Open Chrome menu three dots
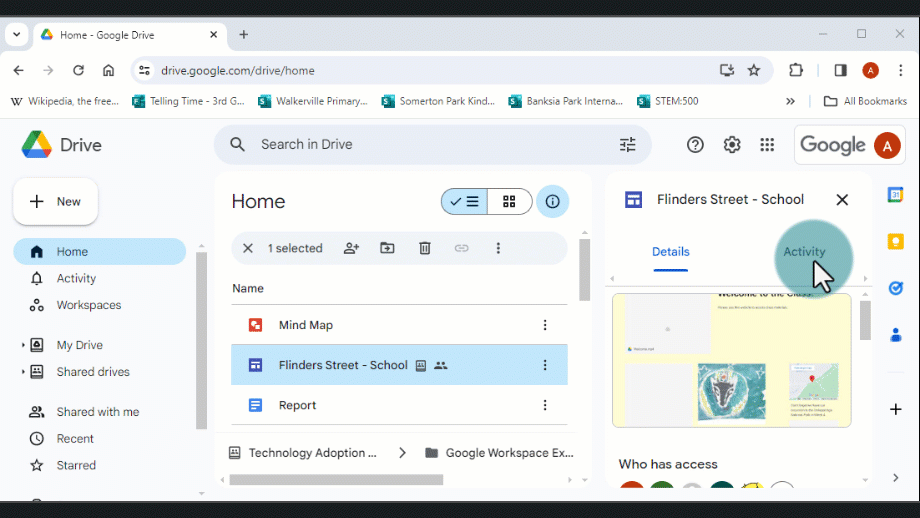The height and width of the screenshot is (518, 920). 901,70
